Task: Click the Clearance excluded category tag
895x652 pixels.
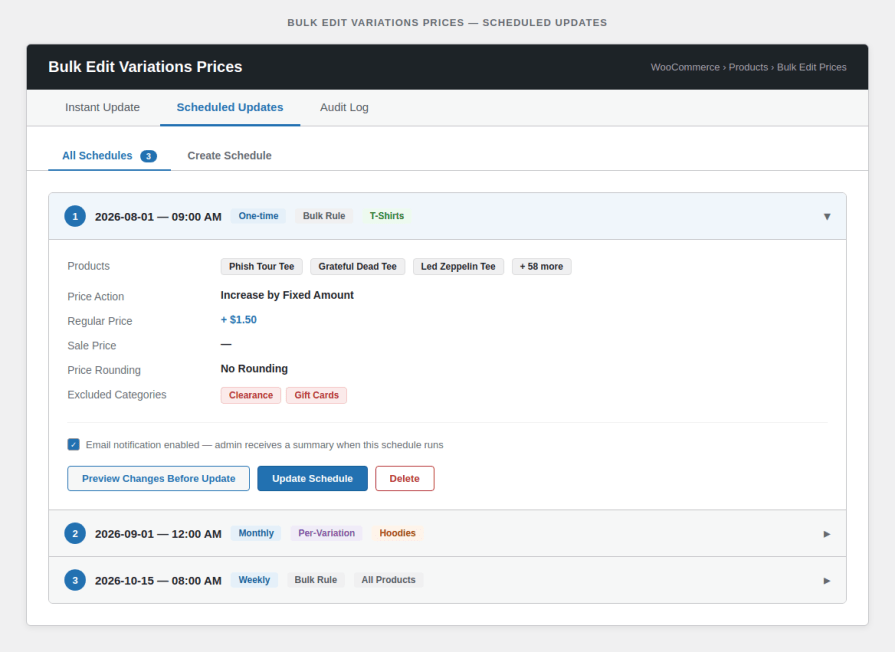Action: [x=251, y=395]
